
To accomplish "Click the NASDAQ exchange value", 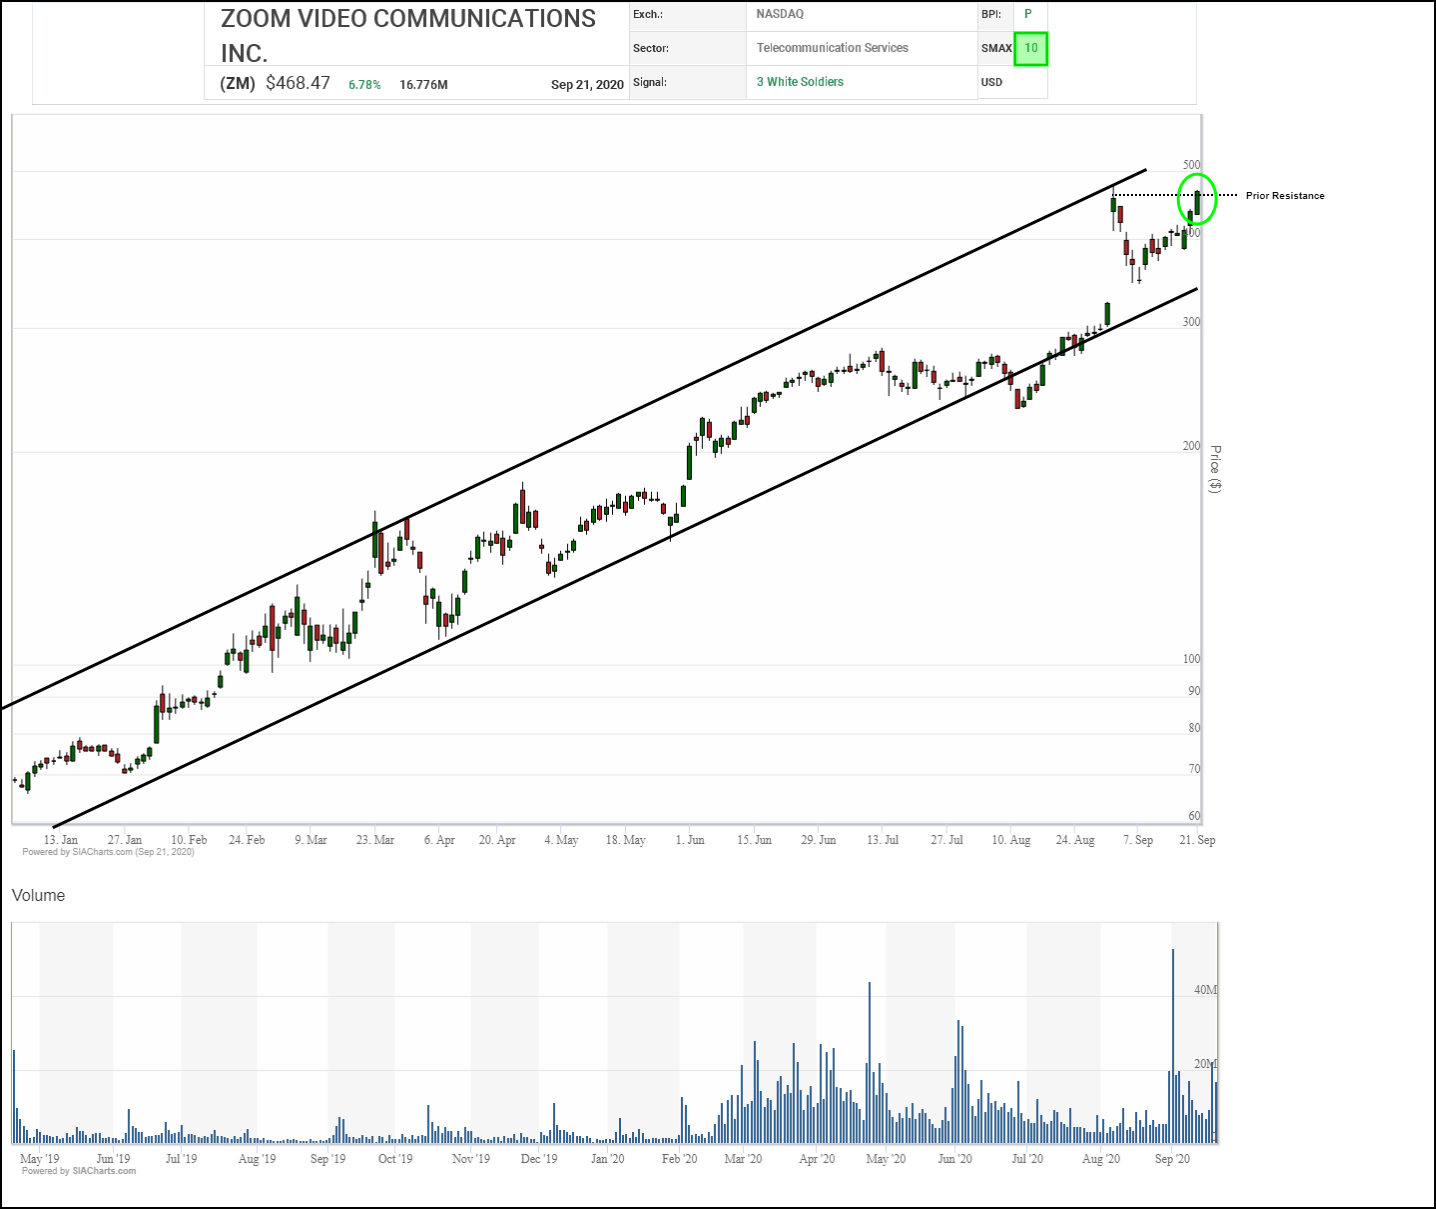I will pos(780,14).
